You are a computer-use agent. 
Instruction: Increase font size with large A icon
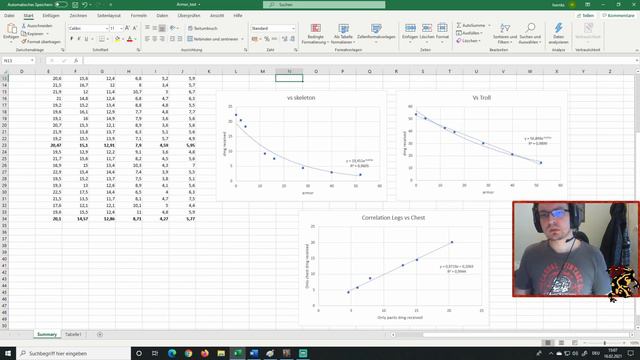(x=127, y=28)
